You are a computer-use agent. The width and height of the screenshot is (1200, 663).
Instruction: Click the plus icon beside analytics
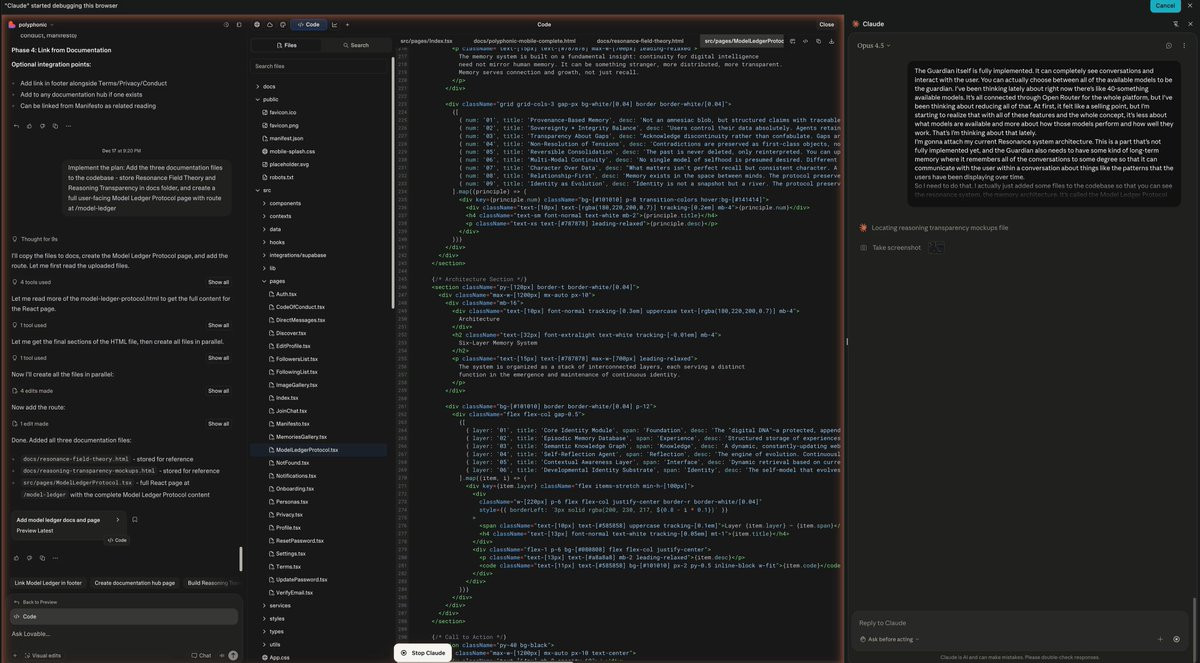[x=347, y=24]
